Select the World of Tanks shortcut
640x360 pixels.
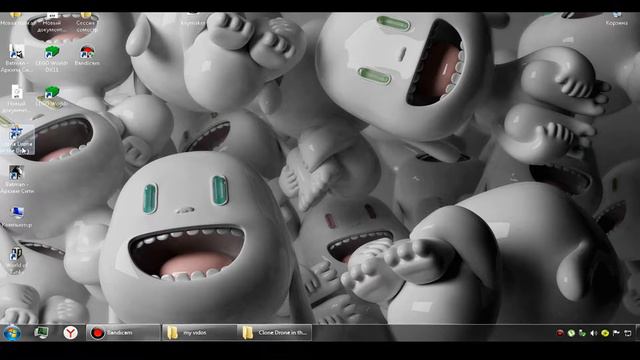click(16, 260)
